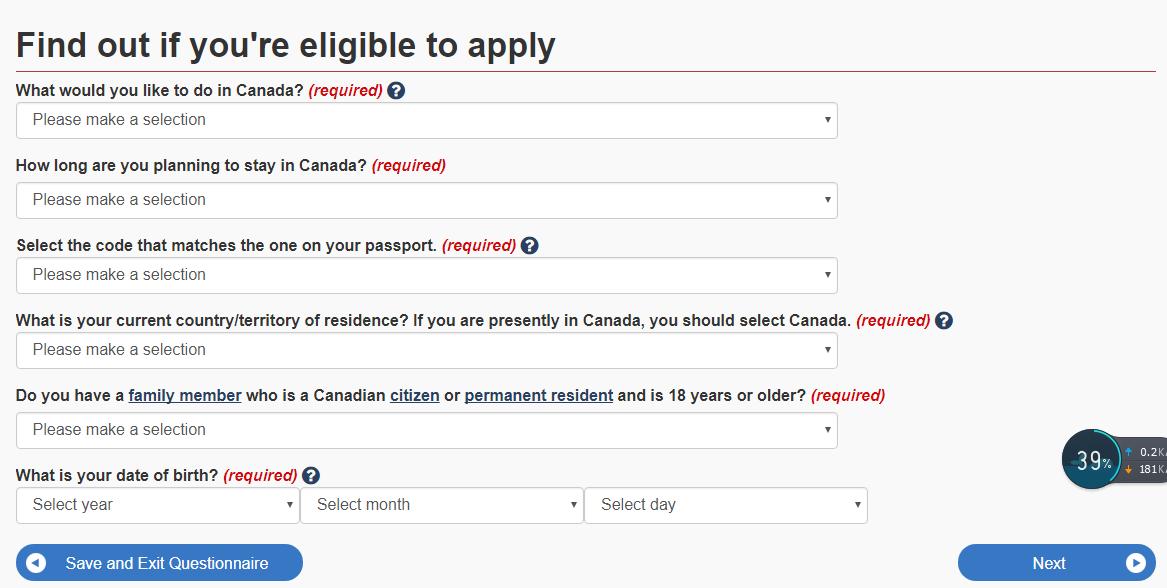Expand current country/territory of residence dropdown
Screen dimensions: 1167x588
(x=426, y=350)
